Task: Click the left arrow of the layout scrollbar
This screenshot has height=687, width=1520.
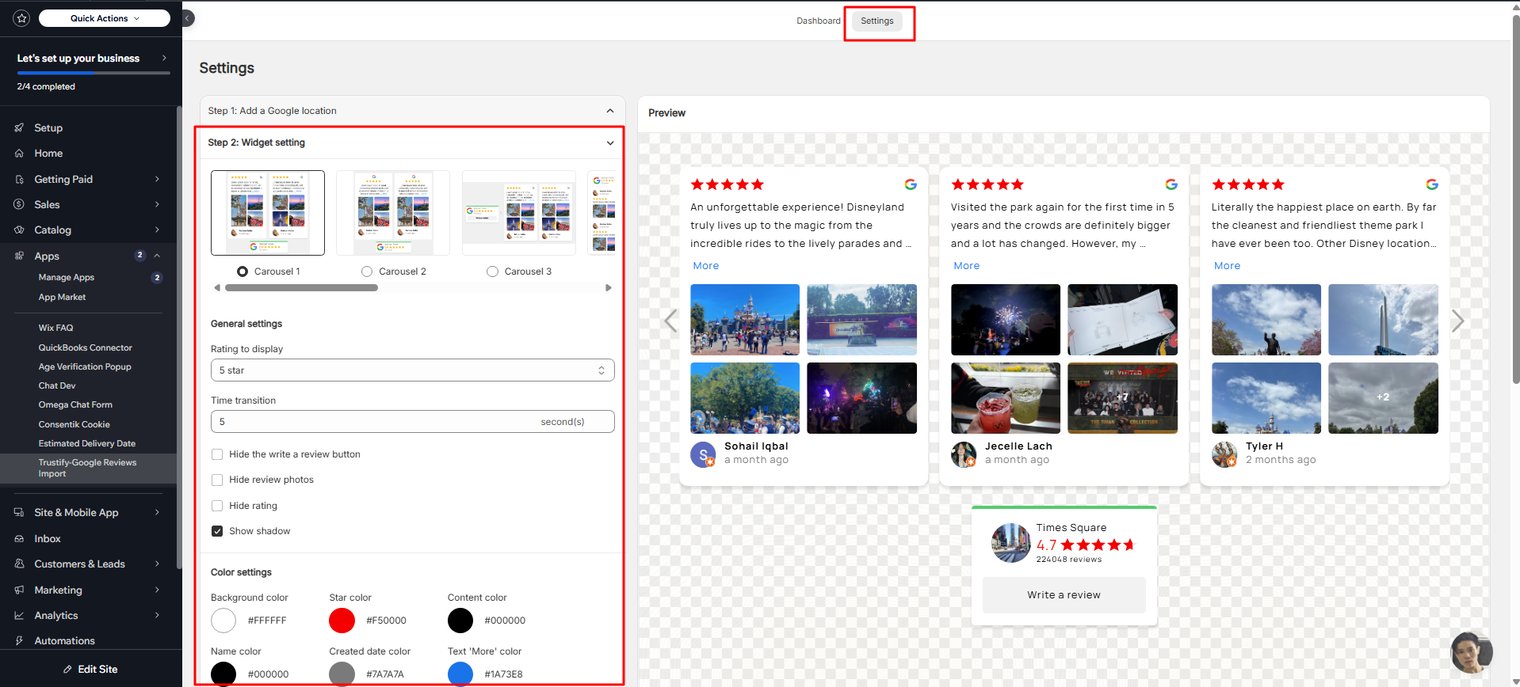Action: point(217,288)
